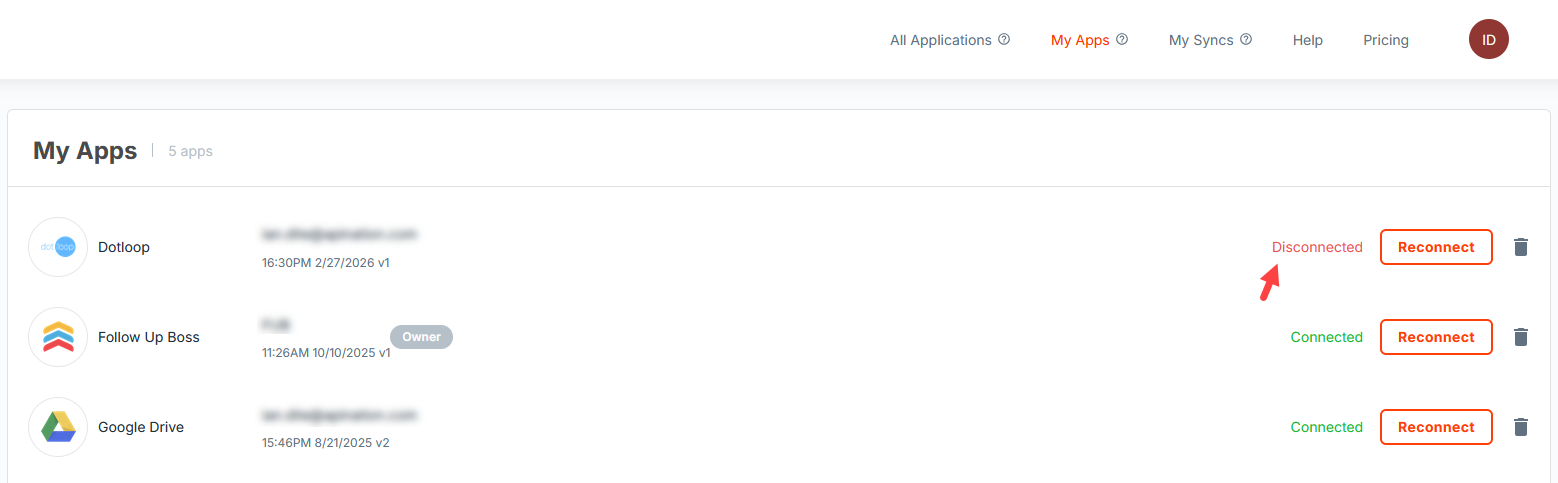Open the All Applications tab

[940, 40]
